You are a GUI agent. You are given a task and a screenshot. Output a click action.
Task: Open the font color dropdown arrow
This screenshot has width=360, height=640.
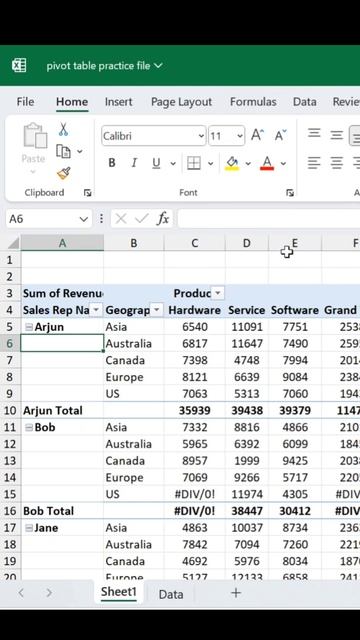[283, 164]
